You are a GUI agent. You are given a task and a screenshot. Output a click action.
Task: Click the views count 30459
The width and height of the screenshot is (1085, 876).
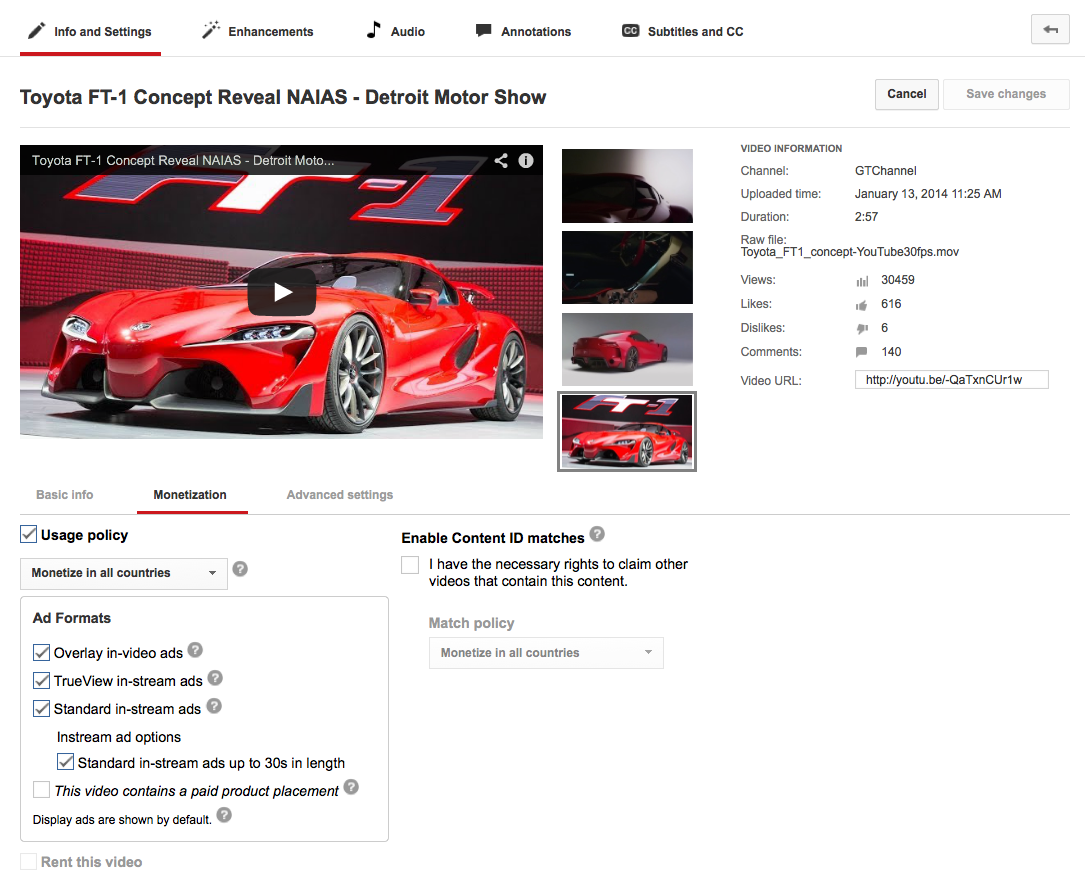897,280
